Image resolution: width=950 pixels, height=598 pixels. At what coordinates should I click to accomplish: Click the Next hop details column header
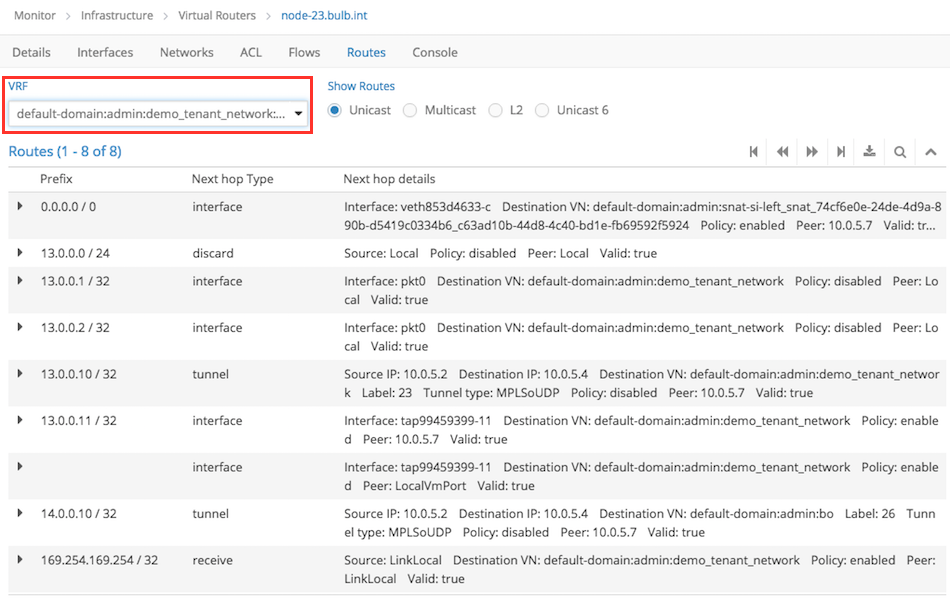tap(390, 179)
